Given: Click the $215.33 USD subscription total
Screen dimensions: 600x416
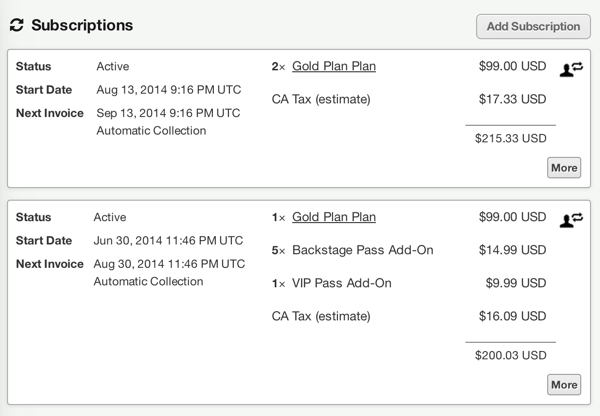Looking at the screenshot, I should pos(510,138).
